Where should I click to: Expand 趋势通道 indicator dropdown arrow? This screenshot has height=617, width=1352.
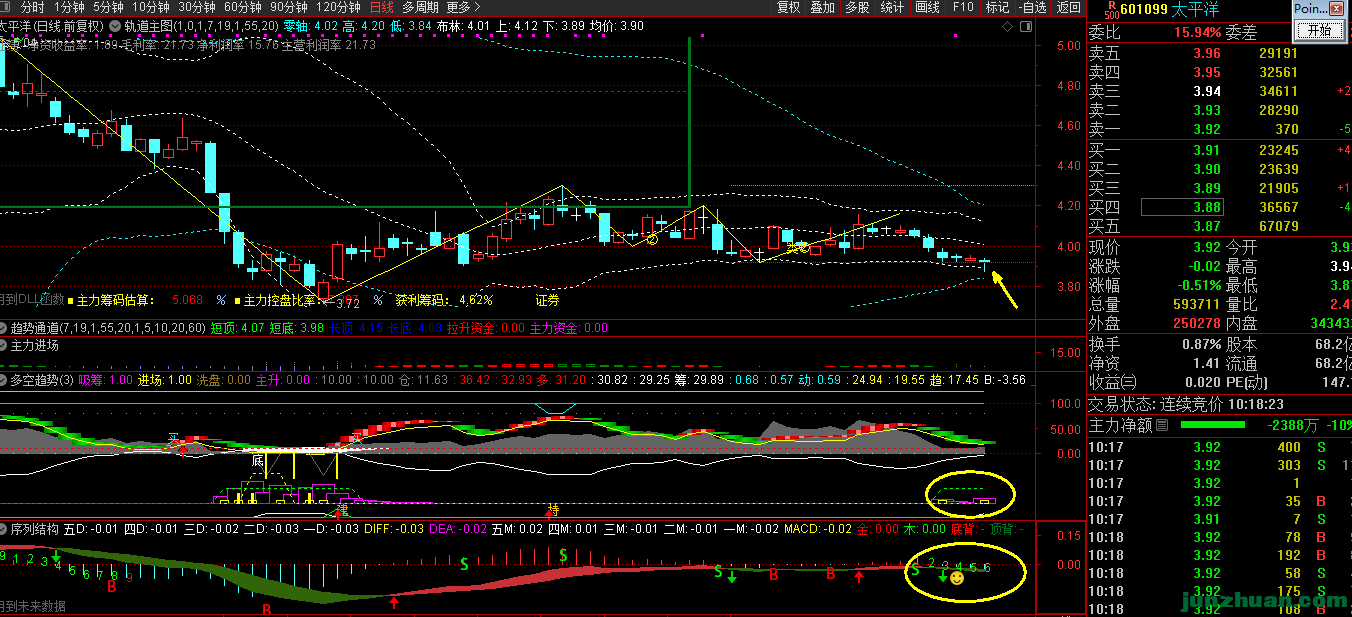[4, 328]
